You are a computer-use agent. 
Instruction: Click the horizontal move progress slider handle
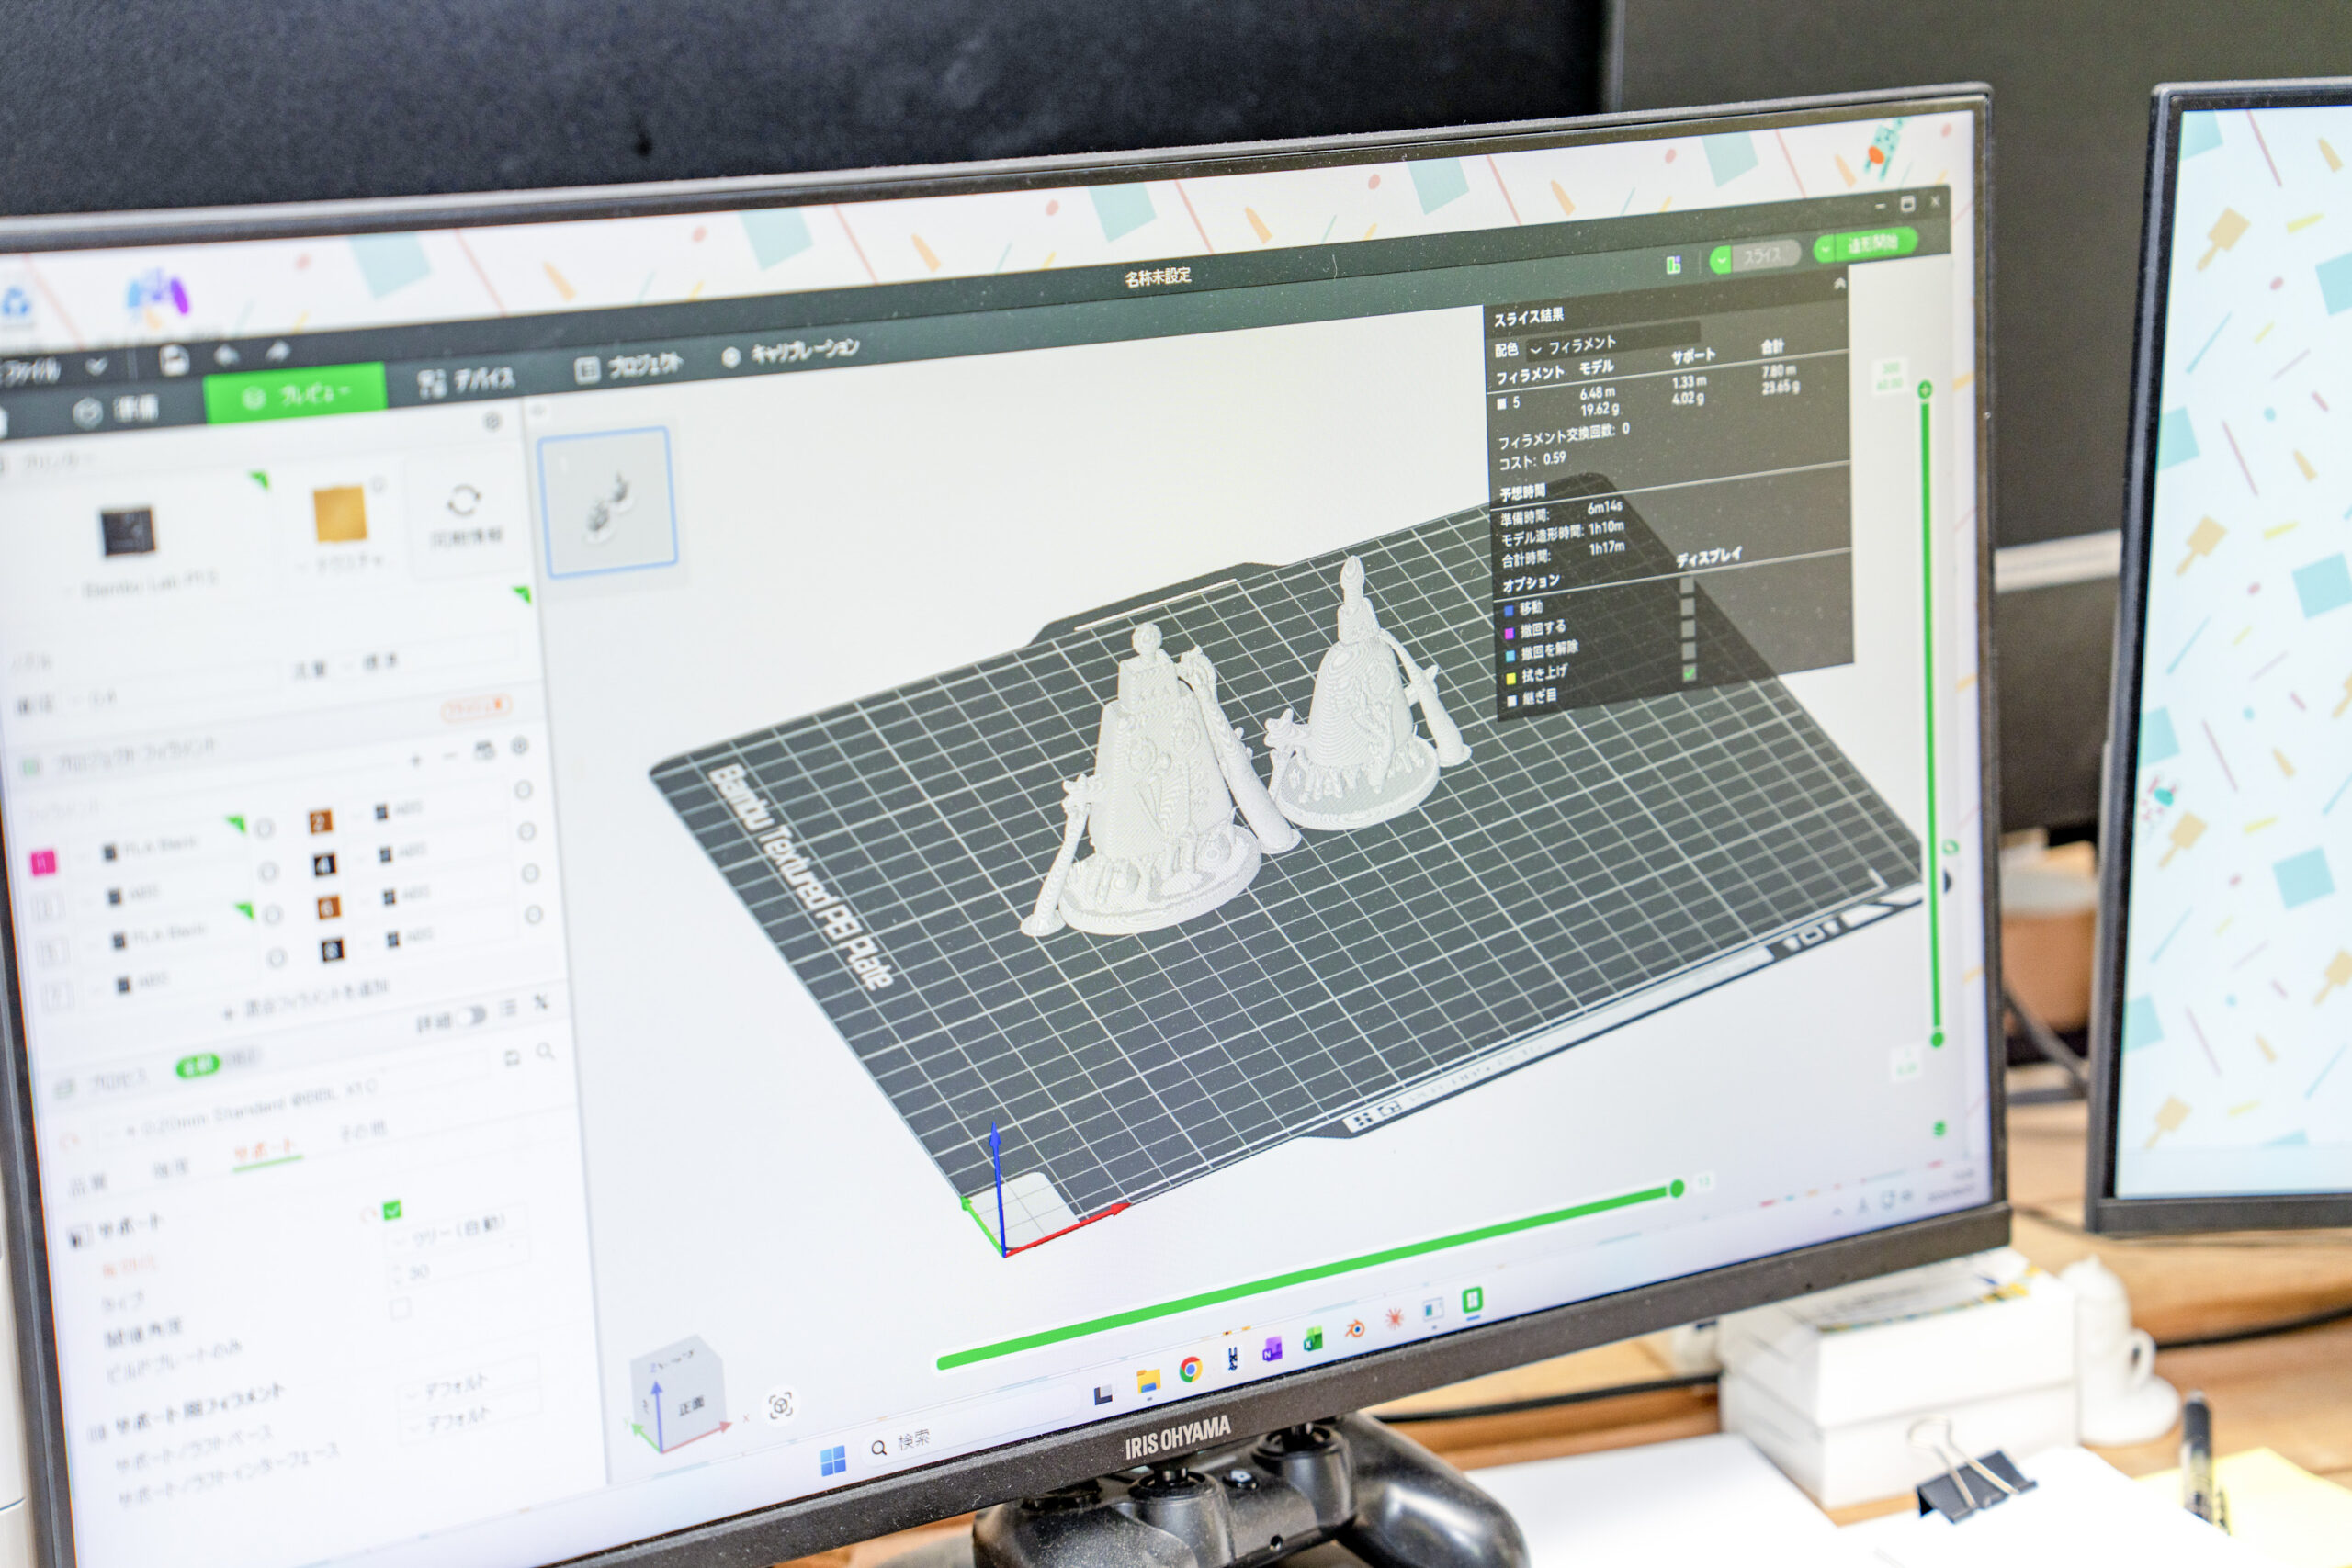[x=1677, y=1188]
